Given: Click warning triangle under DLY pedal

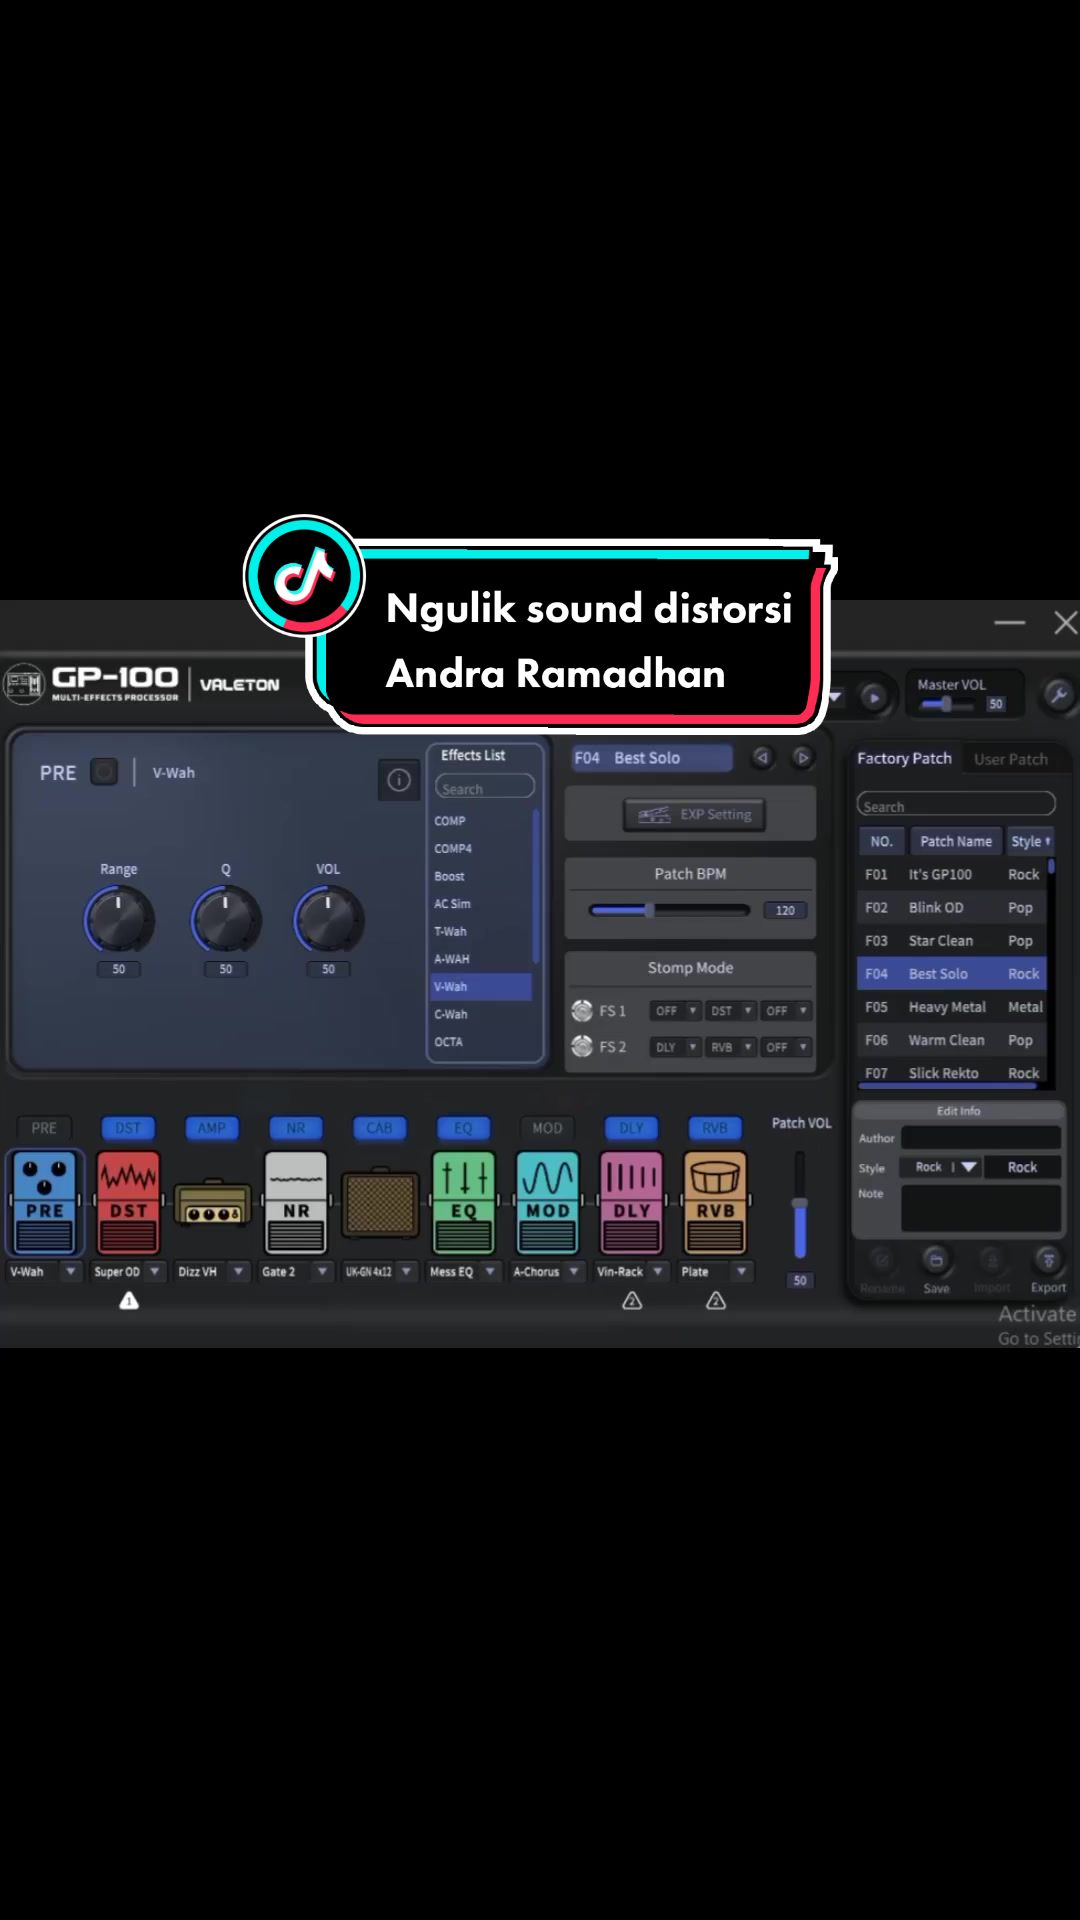Looking at the screenshot, I should click(x=632, y=1301).
